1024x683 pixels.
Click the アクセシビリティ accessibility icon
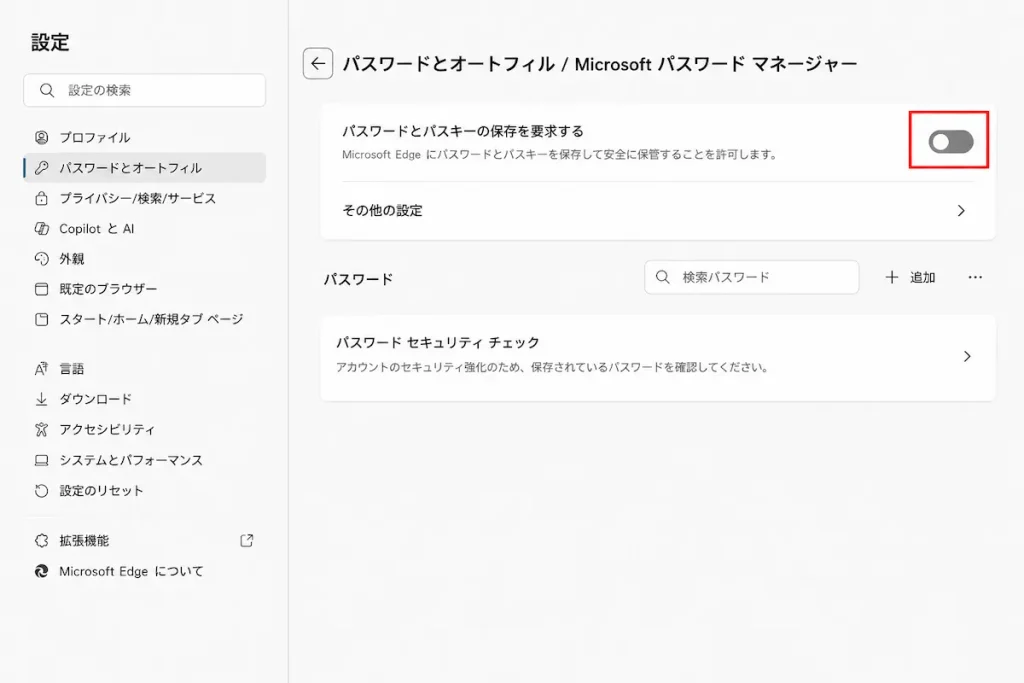41,430
